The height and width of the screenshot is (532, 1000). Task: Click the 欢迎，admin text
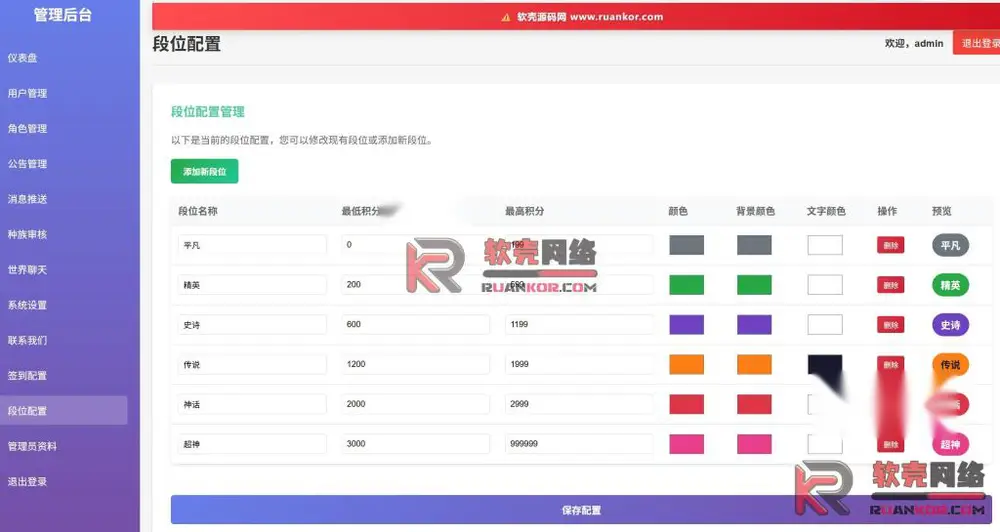[913, 43]
